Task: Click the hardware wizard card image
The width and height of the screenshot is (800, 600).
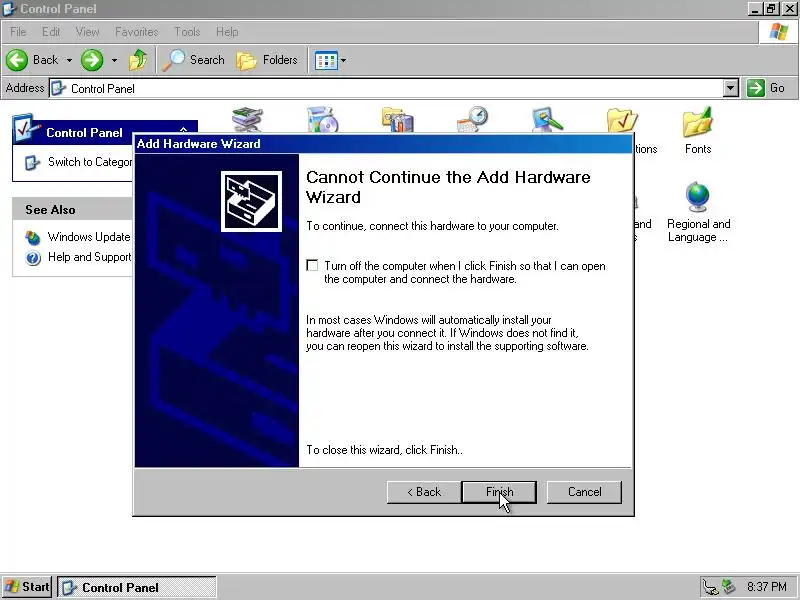Action: point(251,202)
